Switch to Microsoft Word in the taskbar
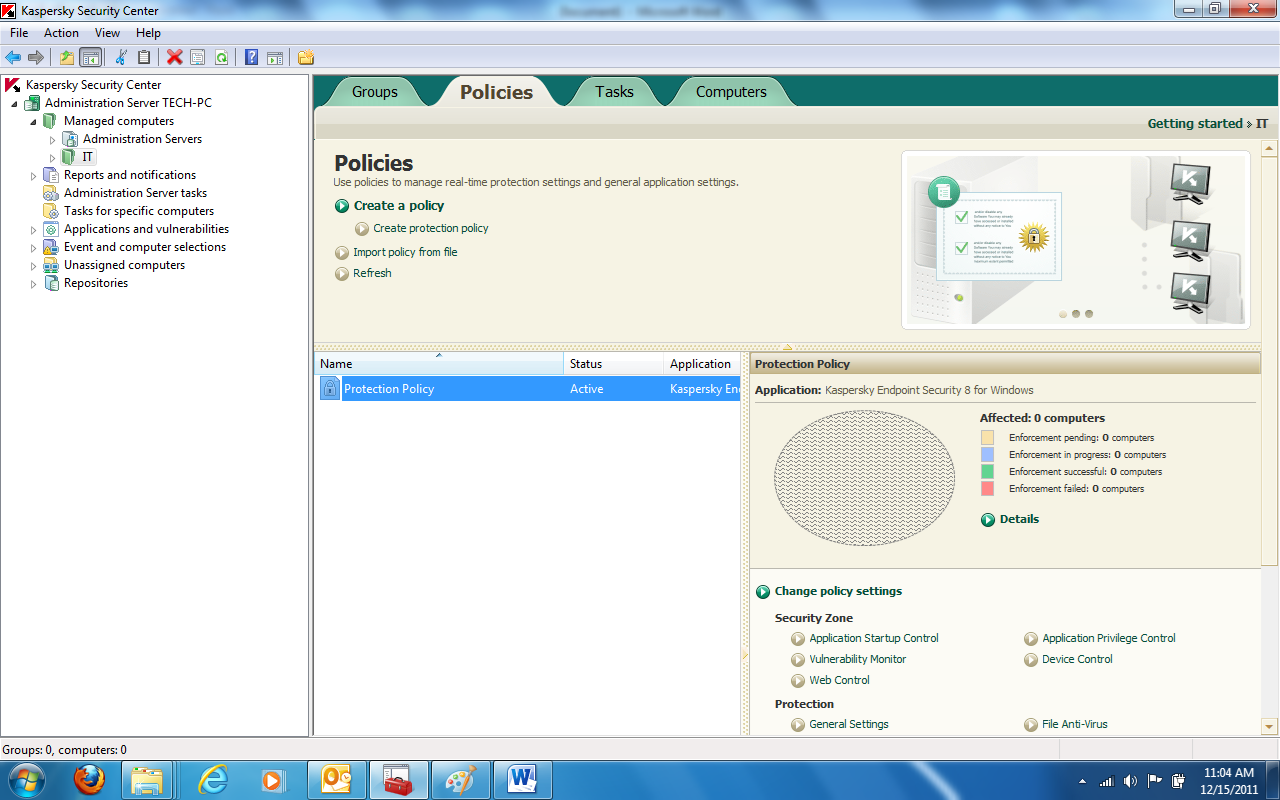 522,780
